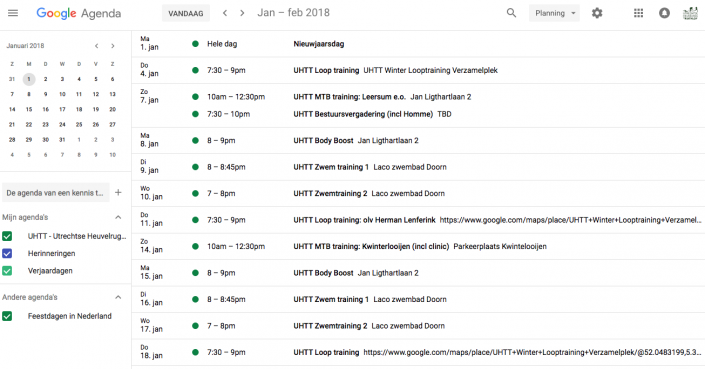Viewport: 705px width, 369px height.
Task: Collapse the Andere agenda's section
Action: point(118,297)
